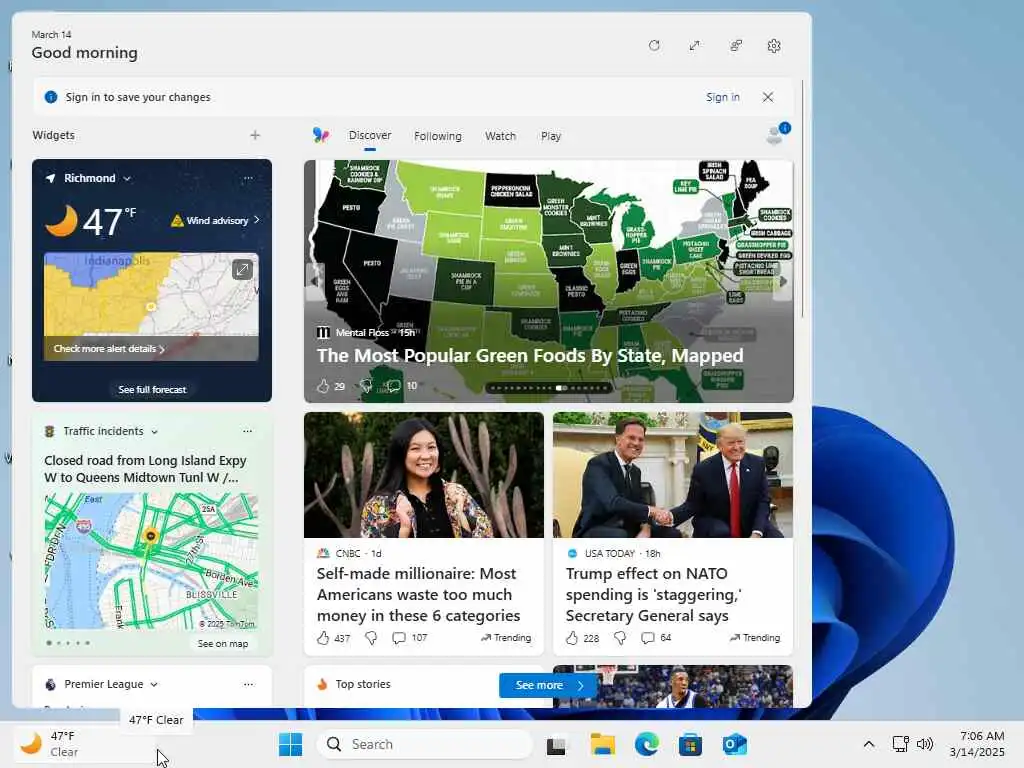Viewport: 1024px width, 768px height.
Task: Click the widgets board scrollbar
Action: point(802,199)
